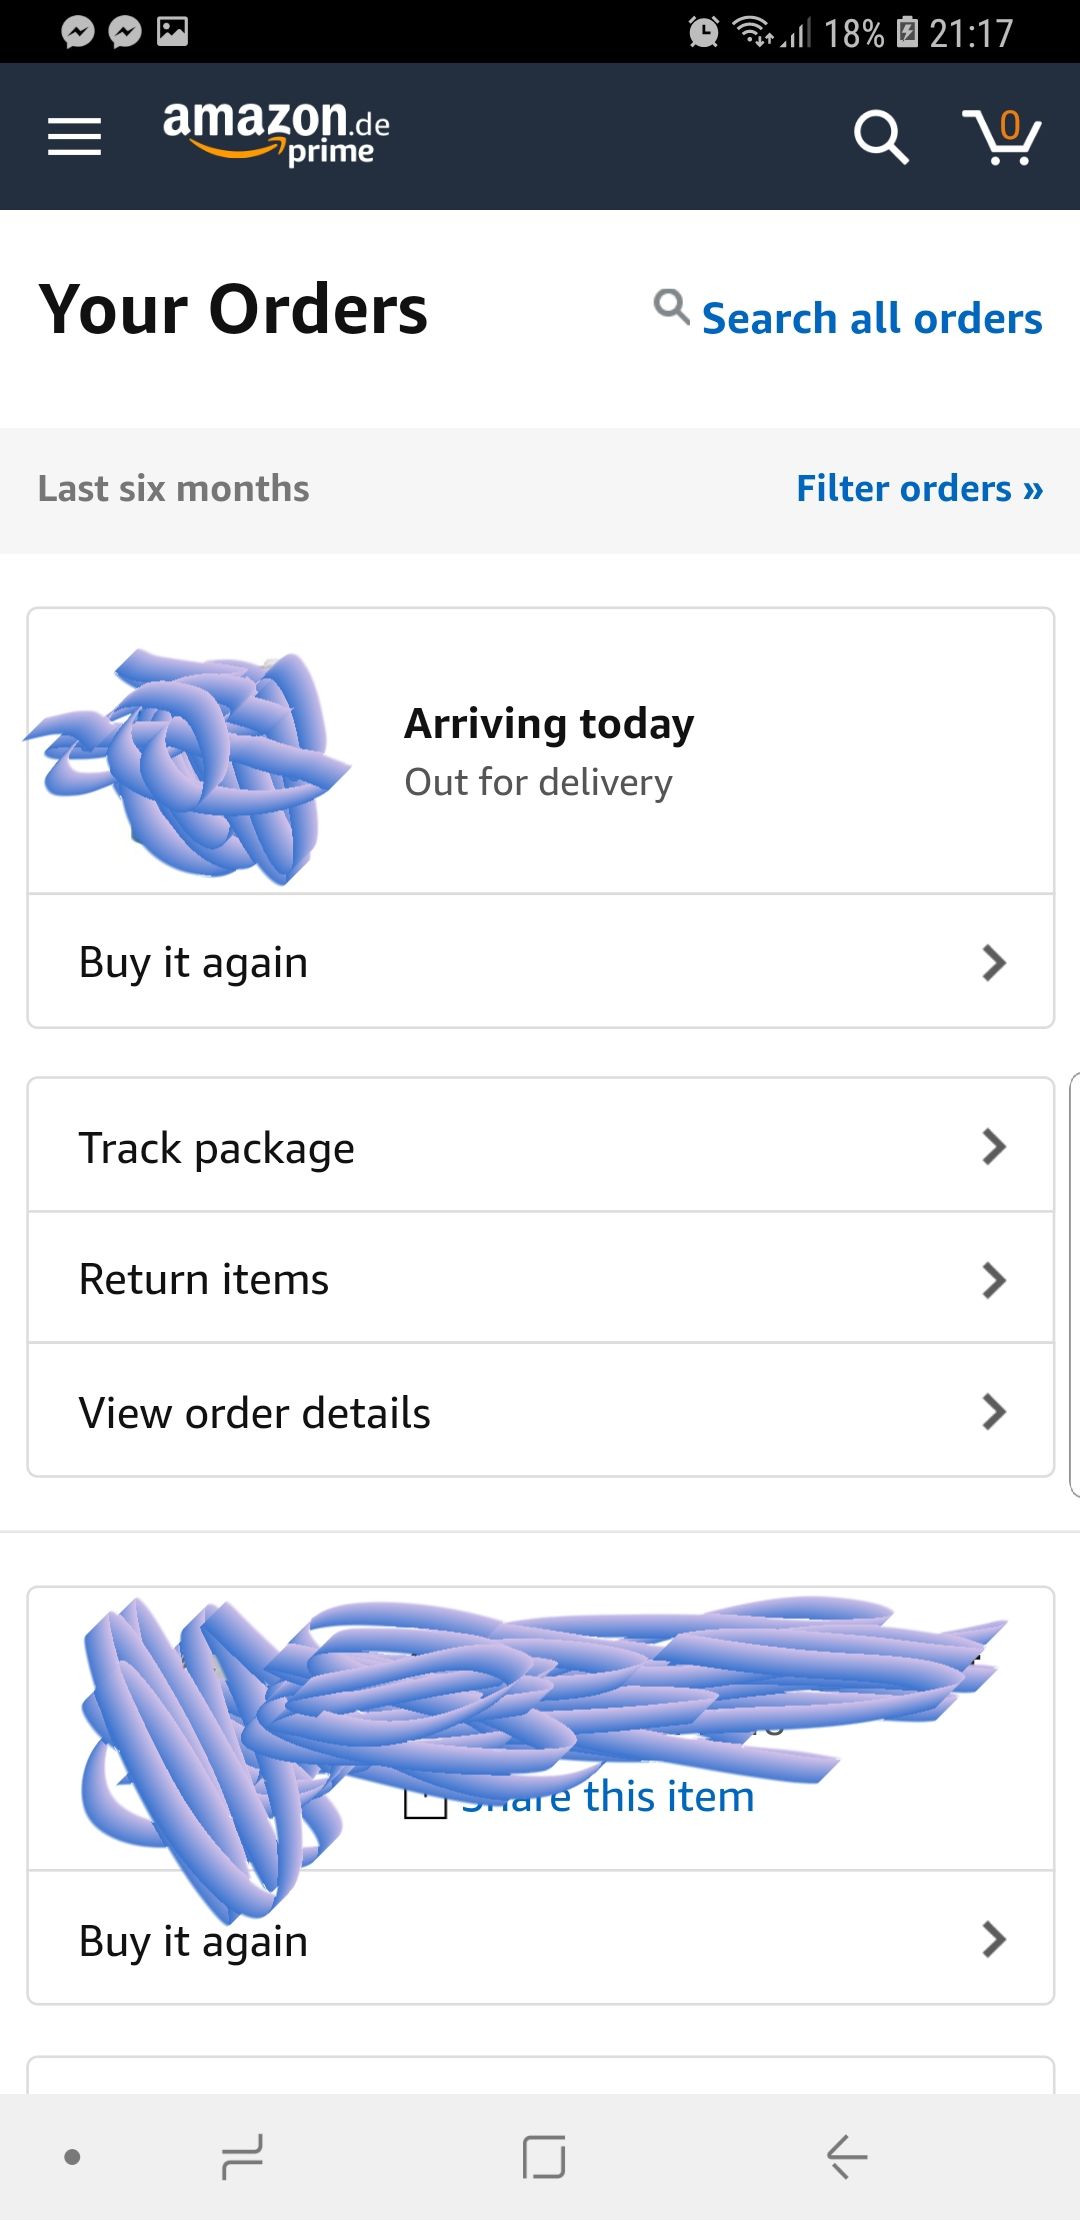Tap the Android home button

[544, 2156]
